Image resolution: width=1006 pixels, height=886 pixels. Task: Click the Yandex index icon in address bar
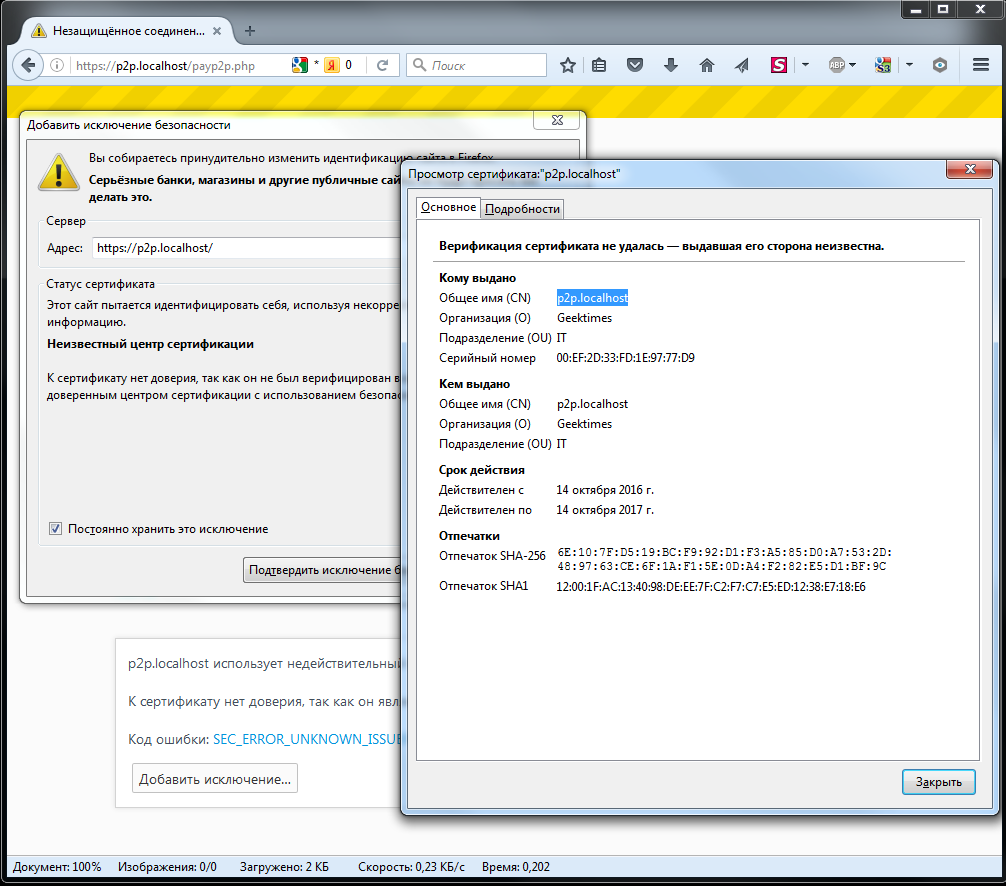tap(332, 65)
